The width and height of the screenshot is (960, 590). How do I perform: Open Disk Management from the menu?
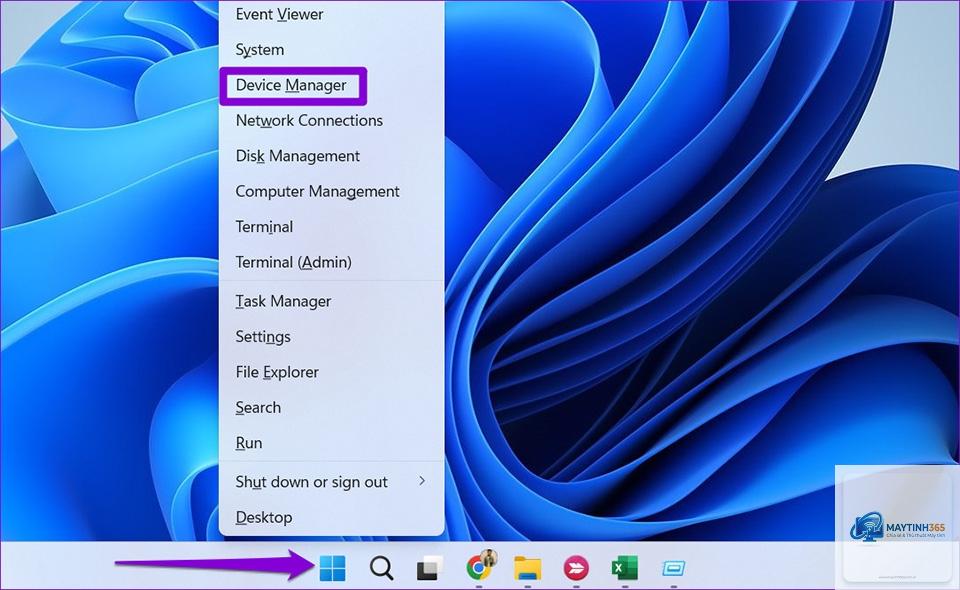tap(331, 156)
